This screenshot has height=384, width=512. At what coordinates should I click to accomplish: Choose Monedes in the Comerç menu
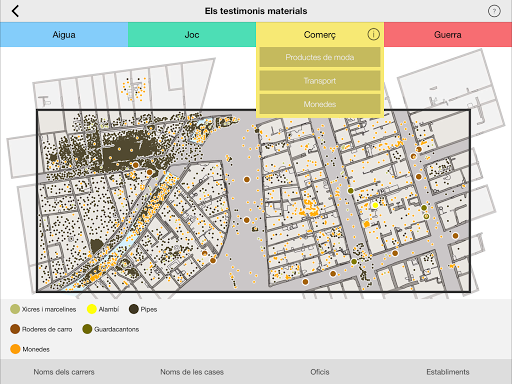point(320,104)
